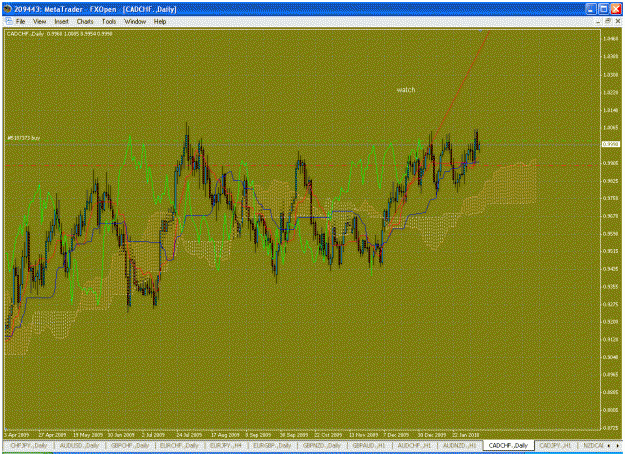Select the 'watch' text label on chart
Screen dimensions: 625x454
coord(406,90)
